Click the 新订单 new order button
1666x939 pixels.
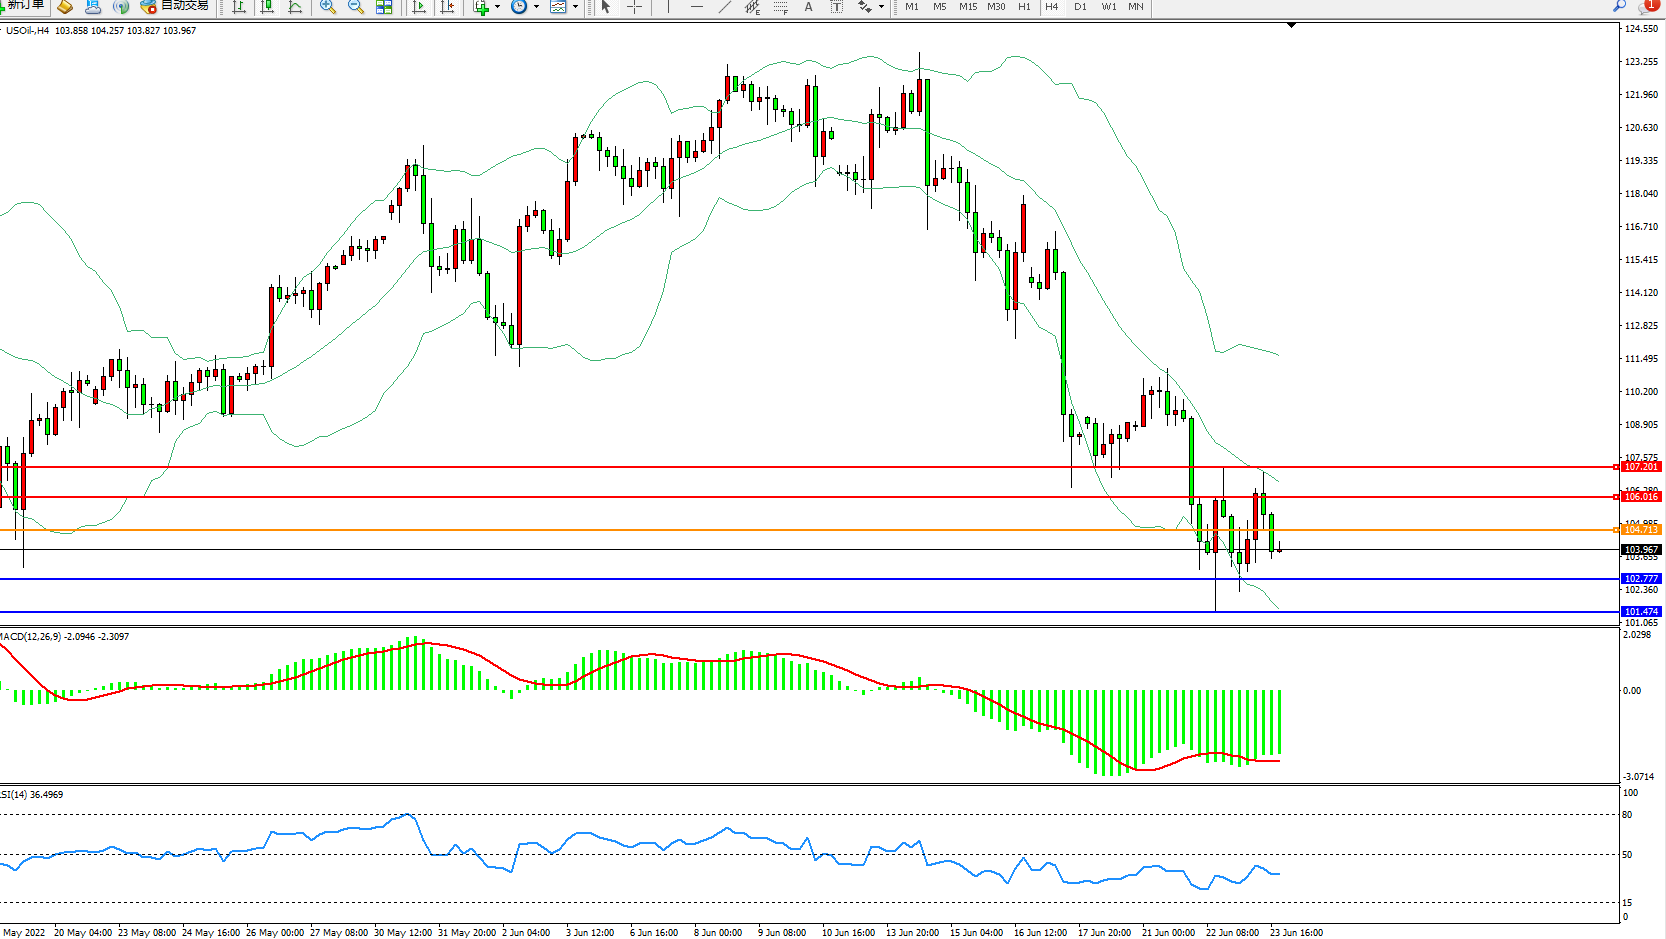click(x=24, y=6)
